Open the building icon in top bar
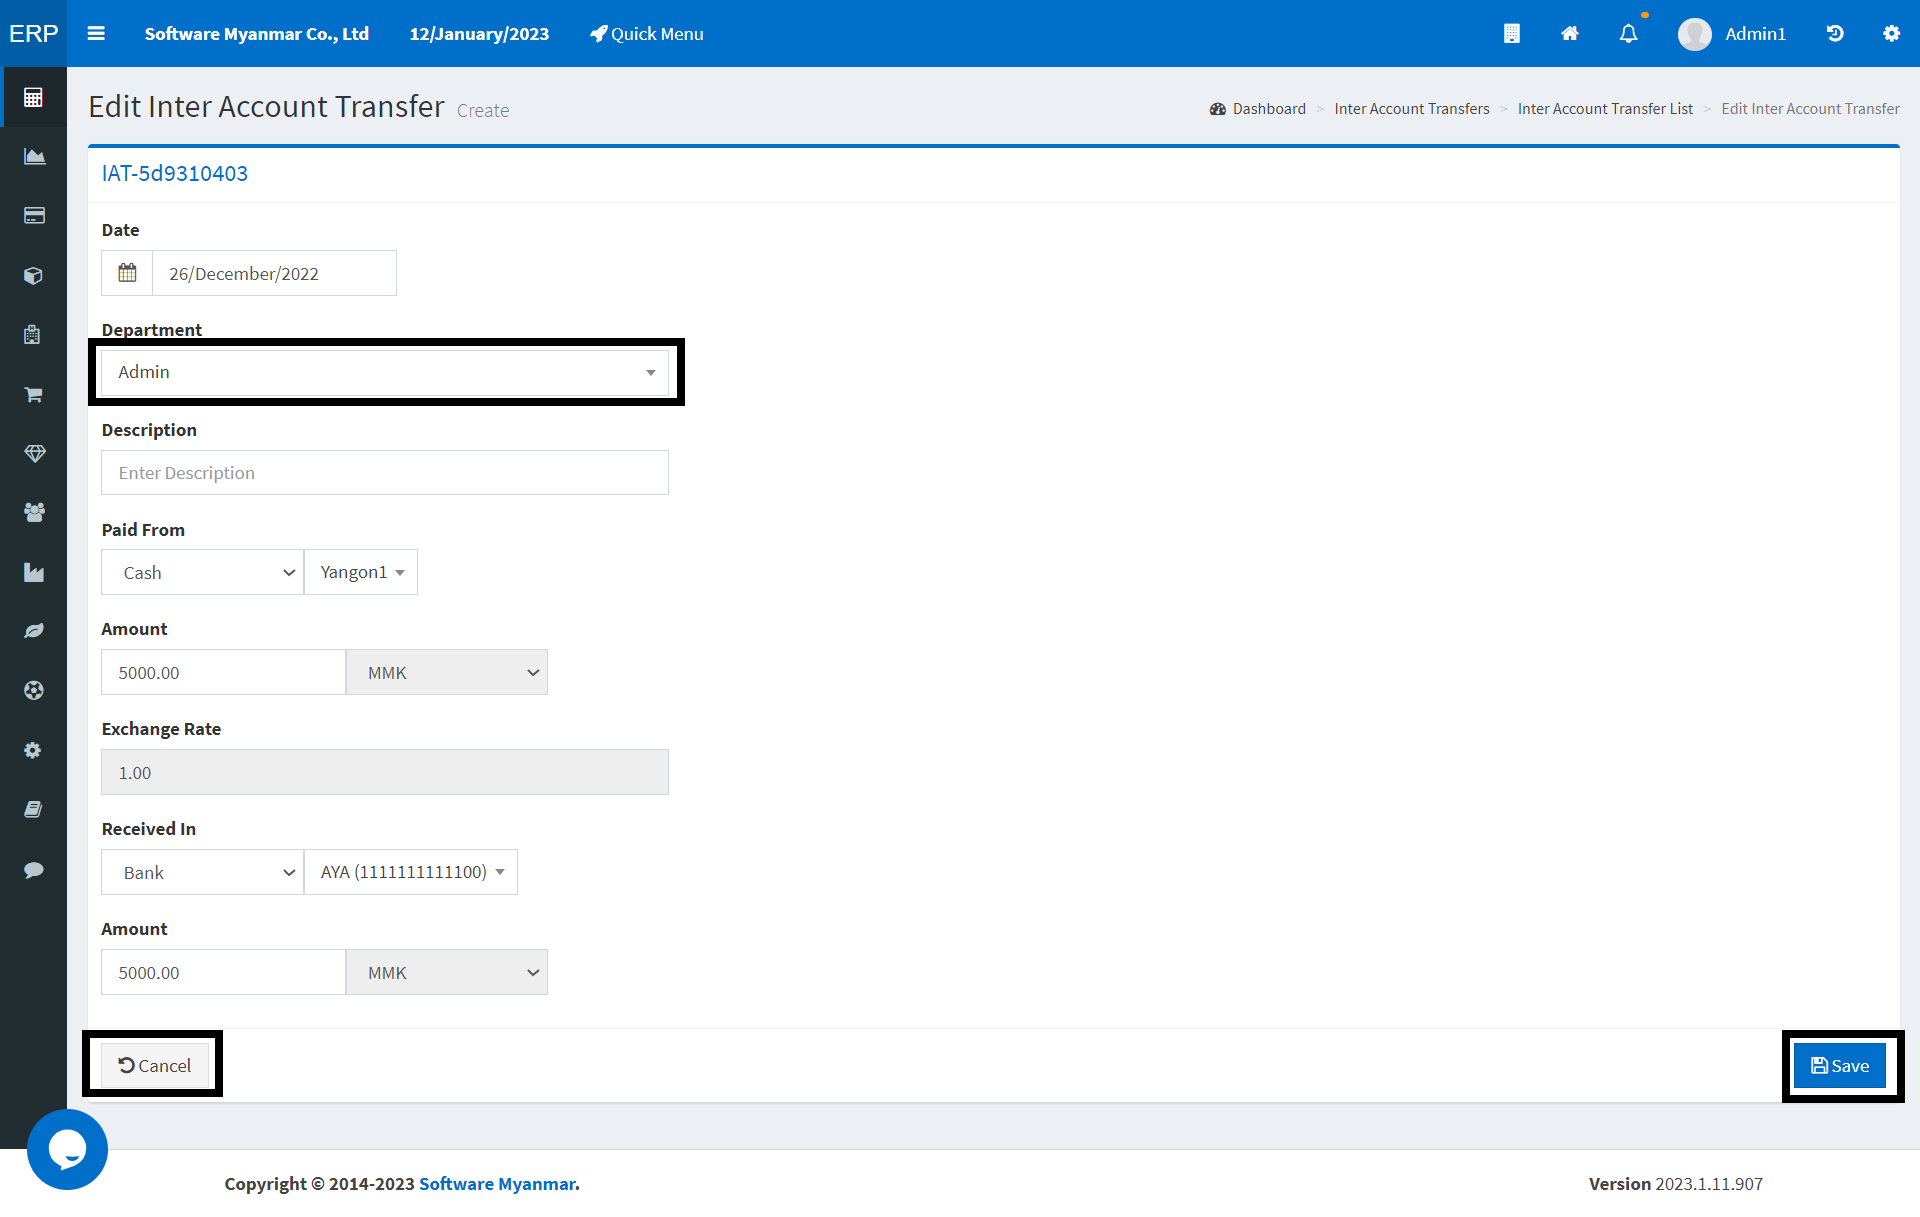This screenshot has width=1920, height=1217. (1511, 33)
